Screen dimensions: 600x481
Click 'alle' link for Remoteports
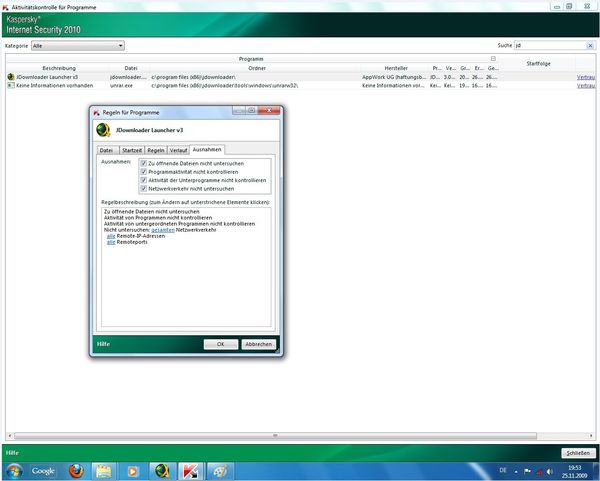click(x=111, y=242)
